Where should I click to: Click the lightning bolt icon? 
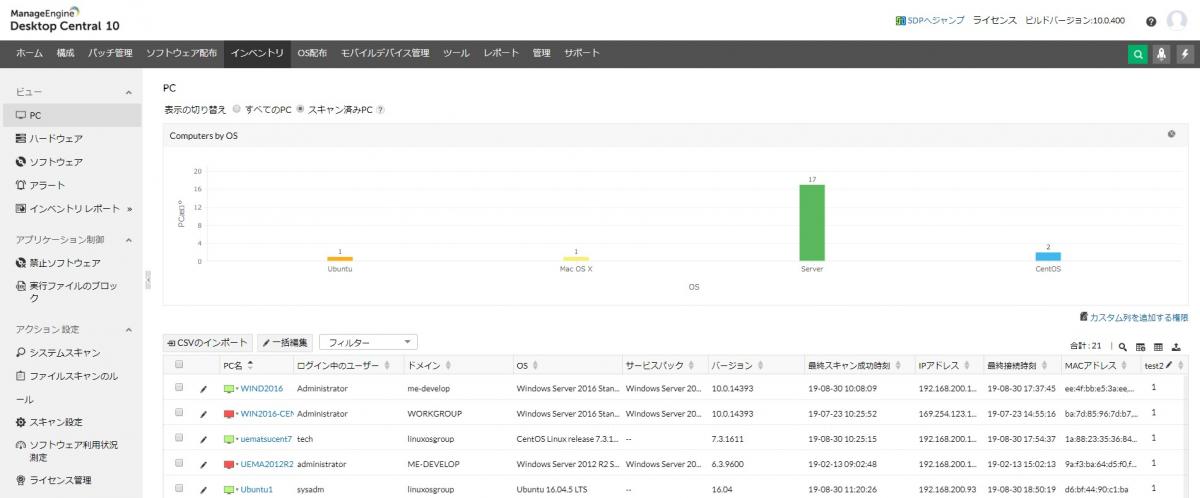[1185, 54]
